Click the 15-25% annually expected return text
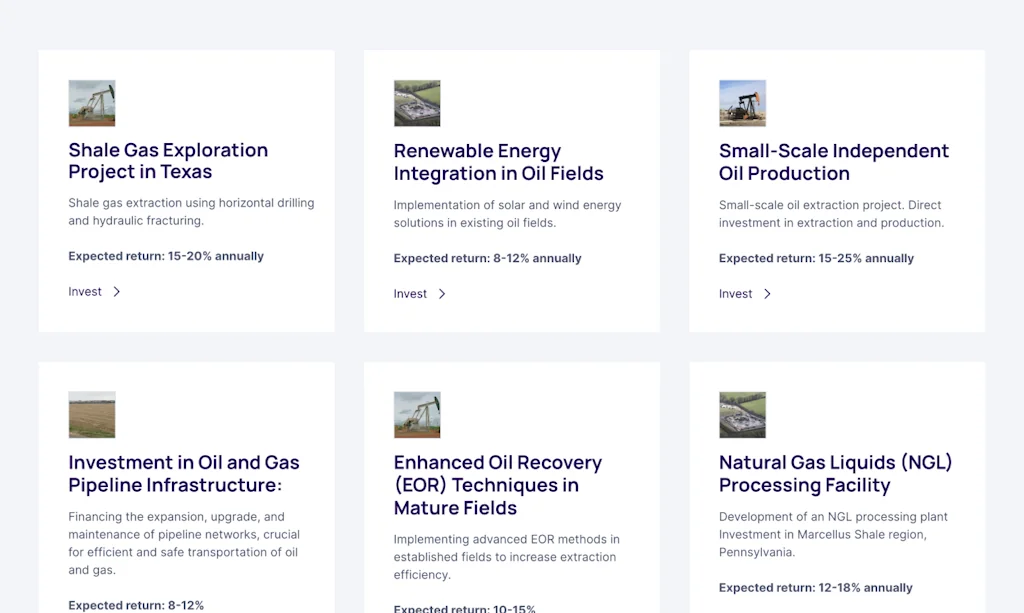1024x613 pixels. click(x=816, y=258)
